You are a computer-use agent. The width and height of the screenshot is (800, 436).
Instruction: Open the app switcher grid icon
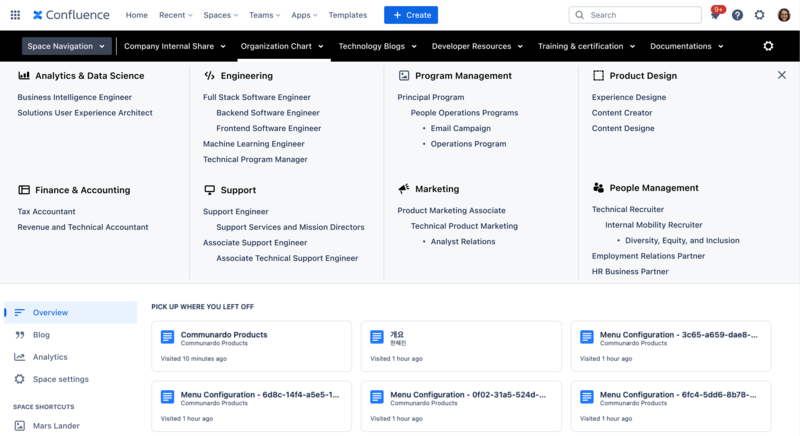[x=15, y=15]
